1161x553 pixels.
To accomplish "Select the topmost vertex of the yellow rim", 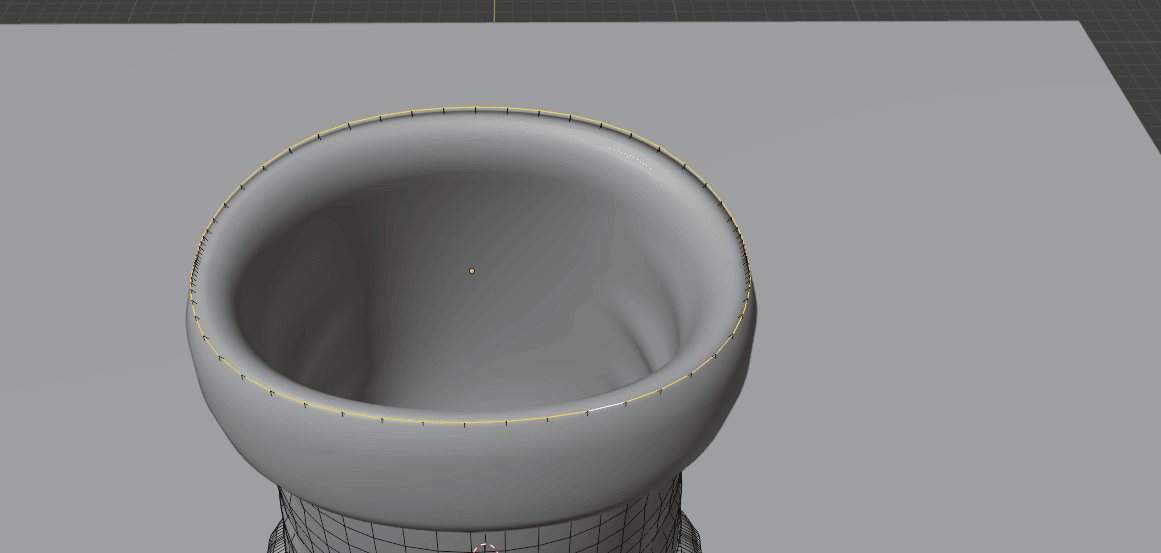I will 475,107.
